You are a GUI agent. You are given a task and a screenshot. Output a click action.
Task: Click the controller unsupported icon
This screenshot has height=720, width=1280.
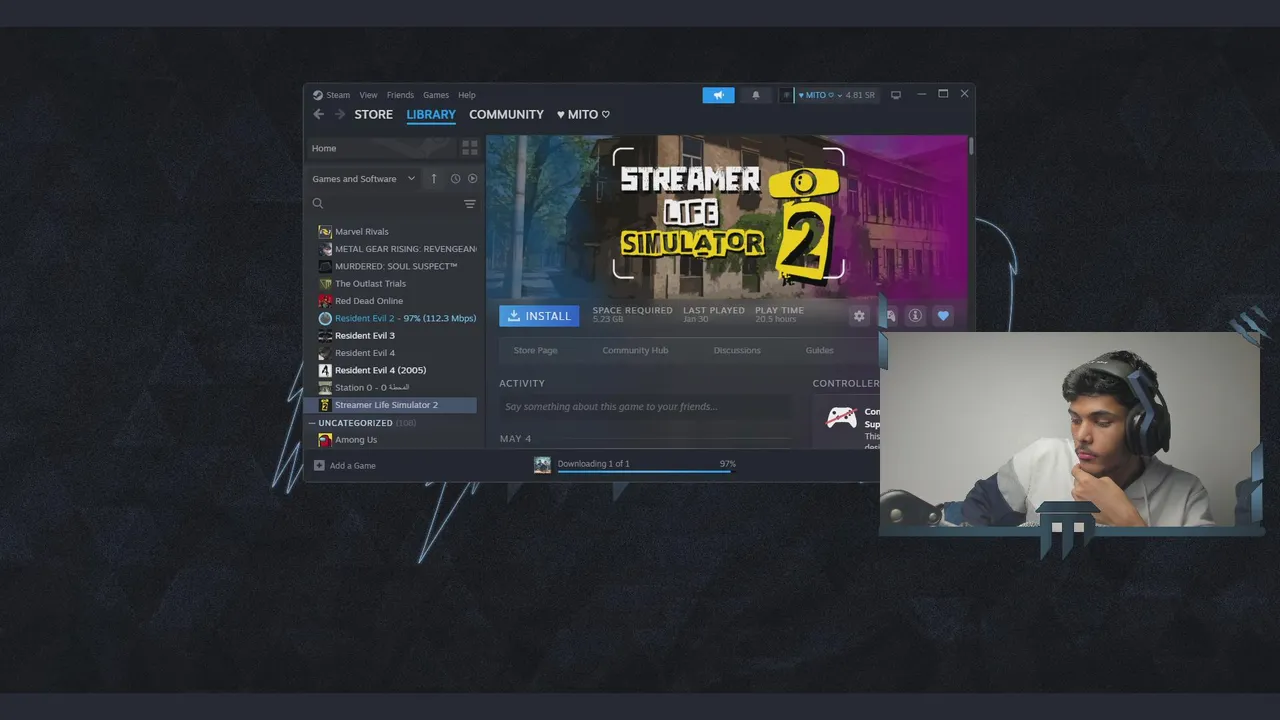[842, 417]
